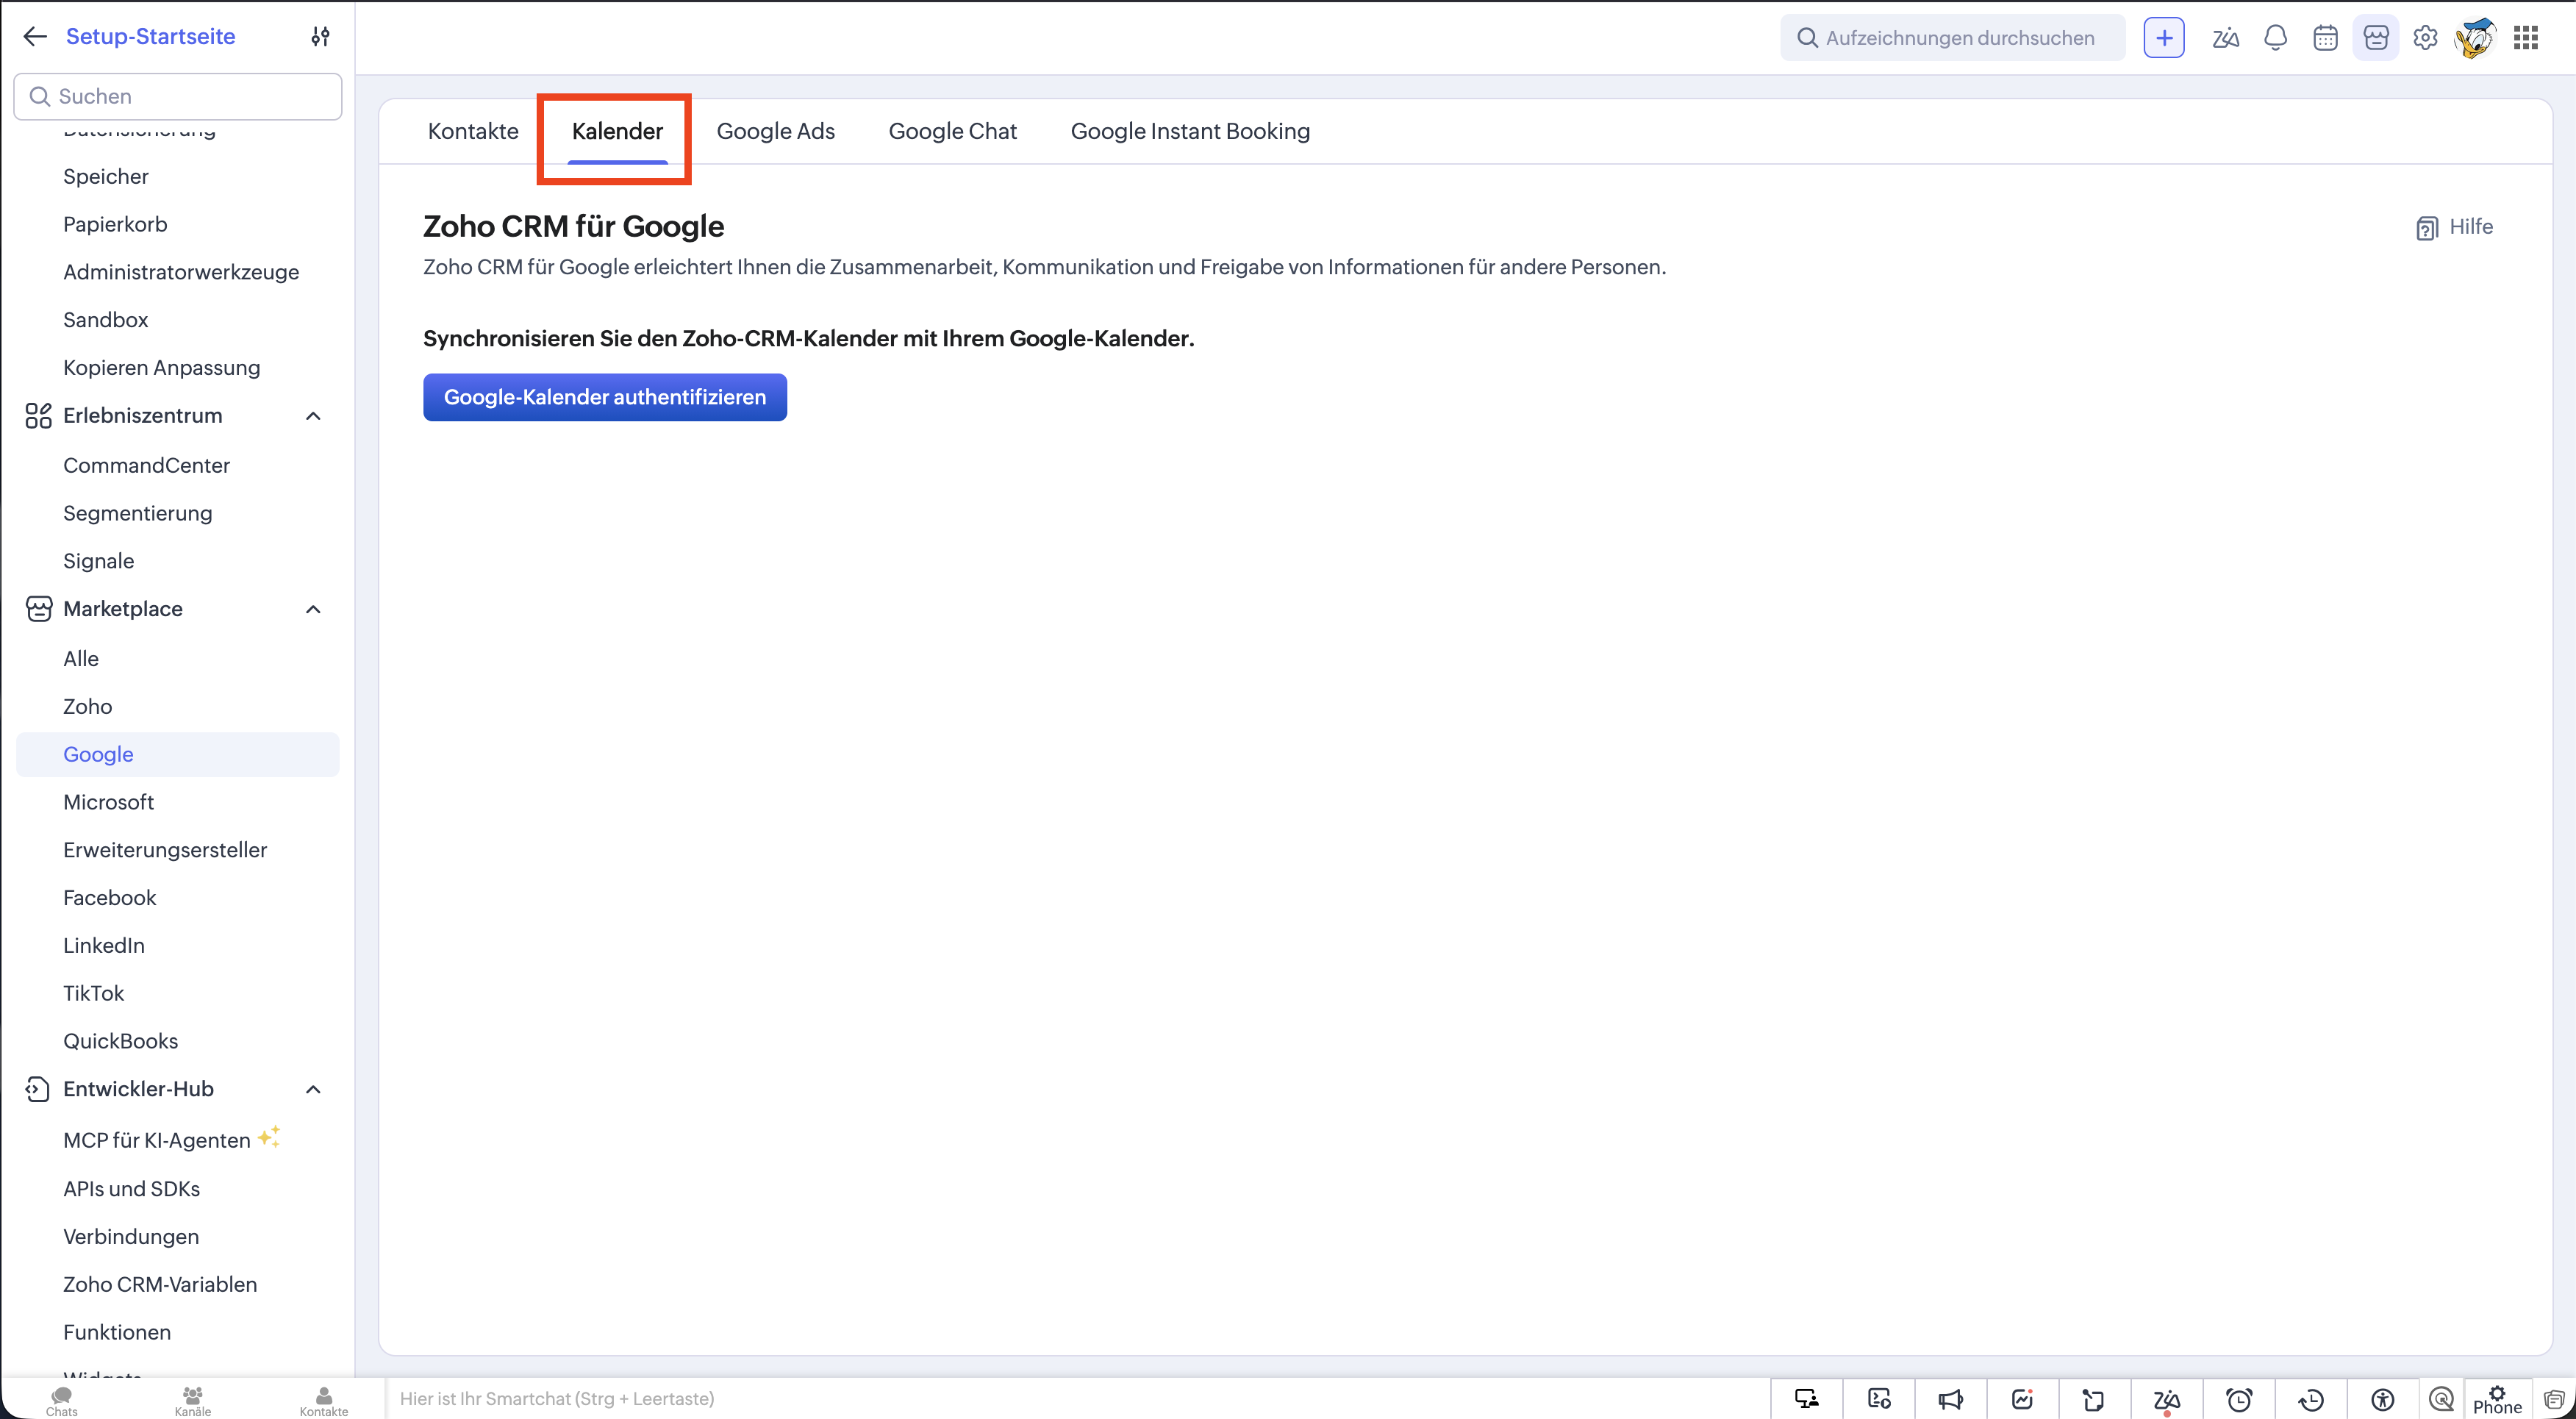This screenshot has height=1419, width=2576.
Task: Open the alarm clock reminders icon
Action: pyautogui.click(x=2239, y=1399)
